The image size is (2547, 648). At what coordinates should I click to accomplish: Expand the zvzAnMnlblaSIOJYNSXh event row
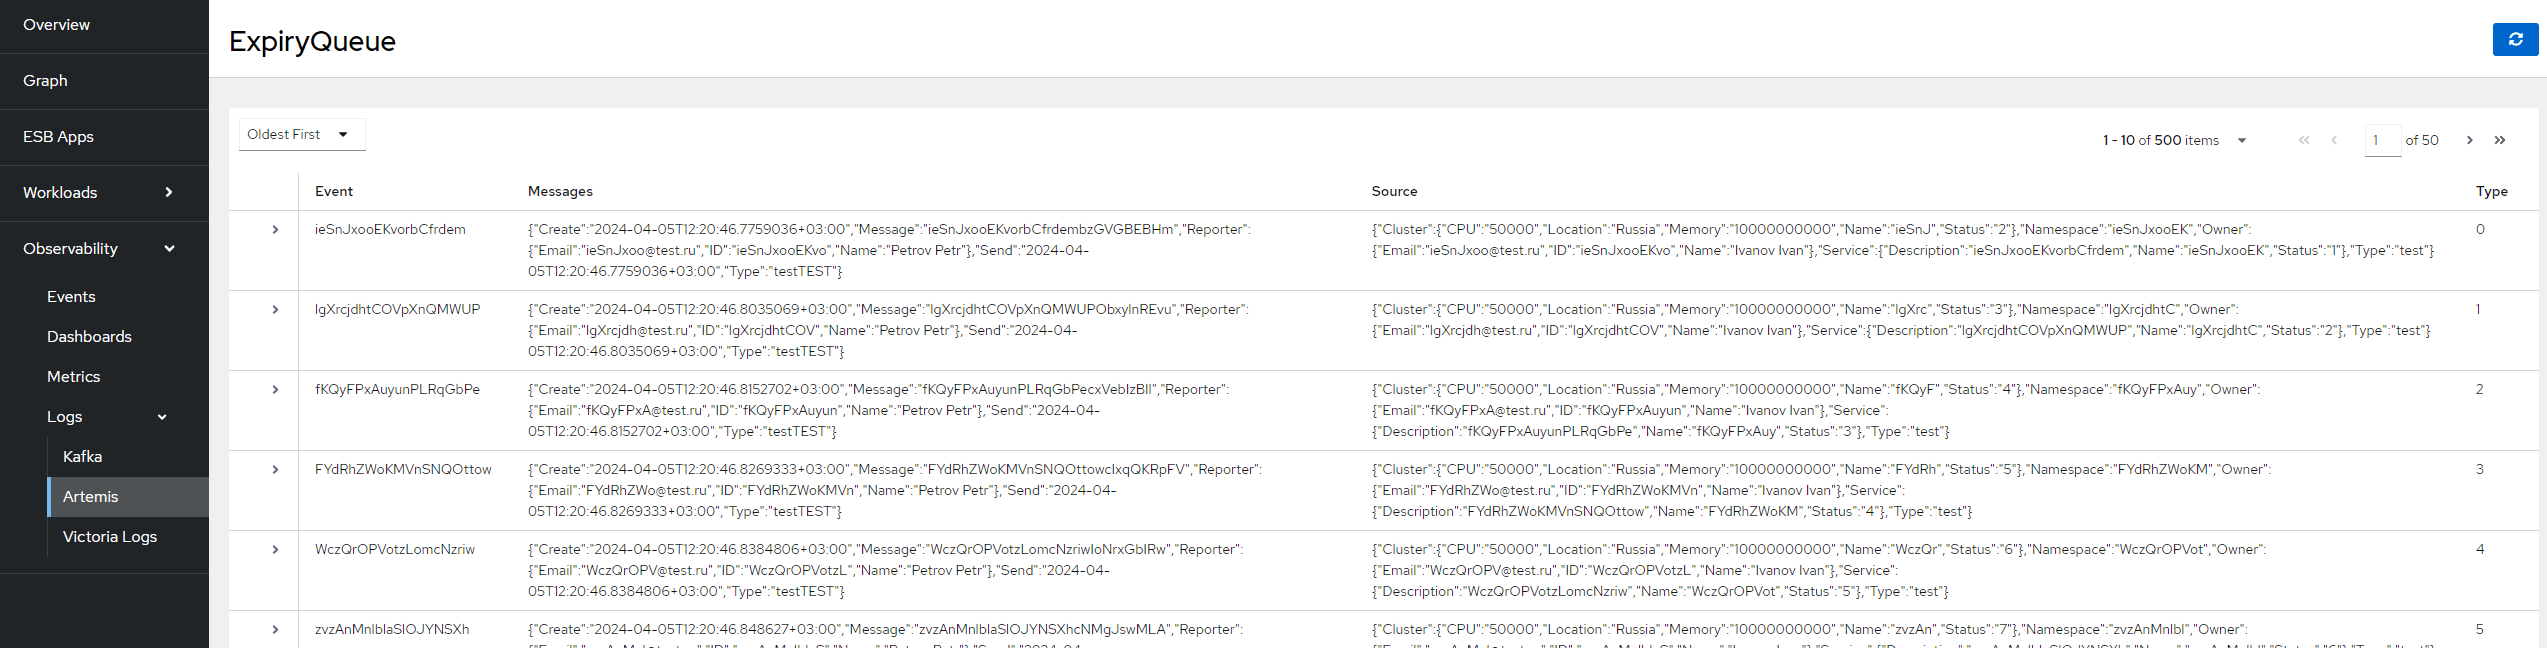tap(275, 630)
